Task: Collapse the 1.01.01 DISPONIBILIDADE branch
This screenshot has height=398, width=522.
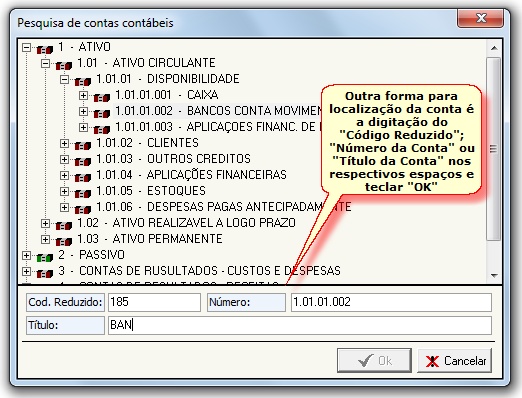Action: [x=64, y=79]
